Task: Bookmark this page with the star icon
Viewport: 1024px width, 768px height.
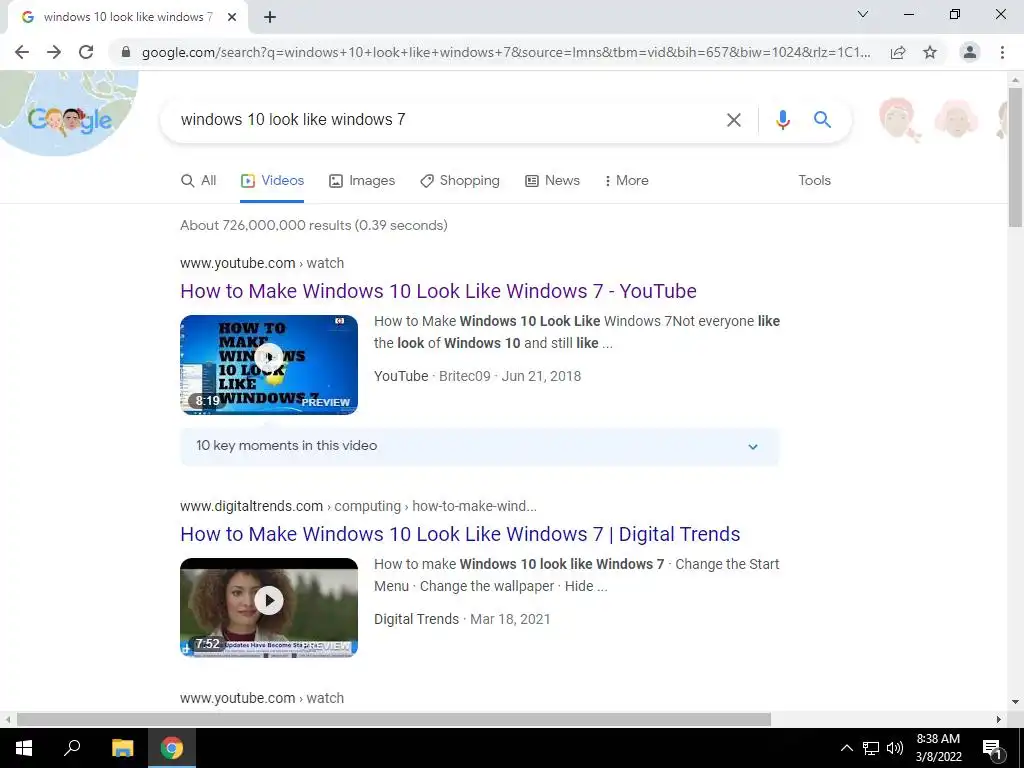Action: [930, 52]
